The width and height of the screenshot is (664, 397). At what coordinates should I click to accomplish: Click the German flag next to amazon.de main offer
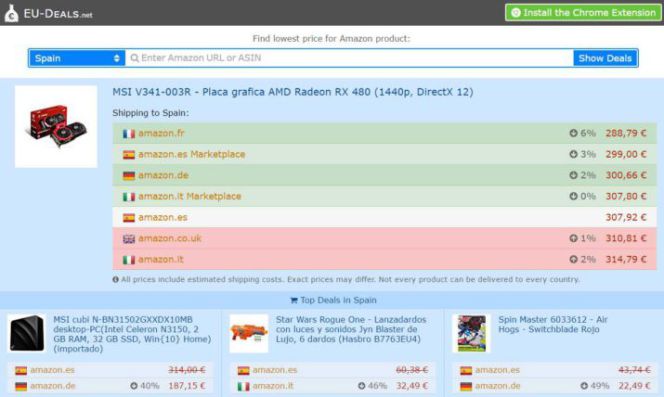coord(129,176)
